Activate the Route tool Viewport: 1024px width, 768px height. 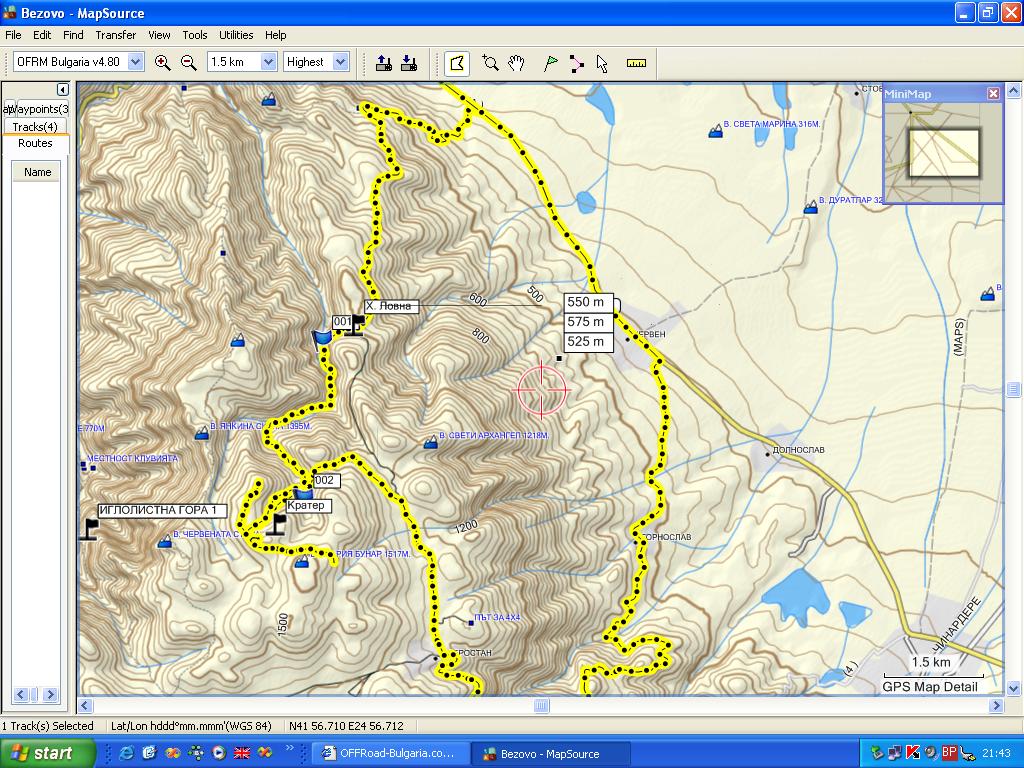577,63
